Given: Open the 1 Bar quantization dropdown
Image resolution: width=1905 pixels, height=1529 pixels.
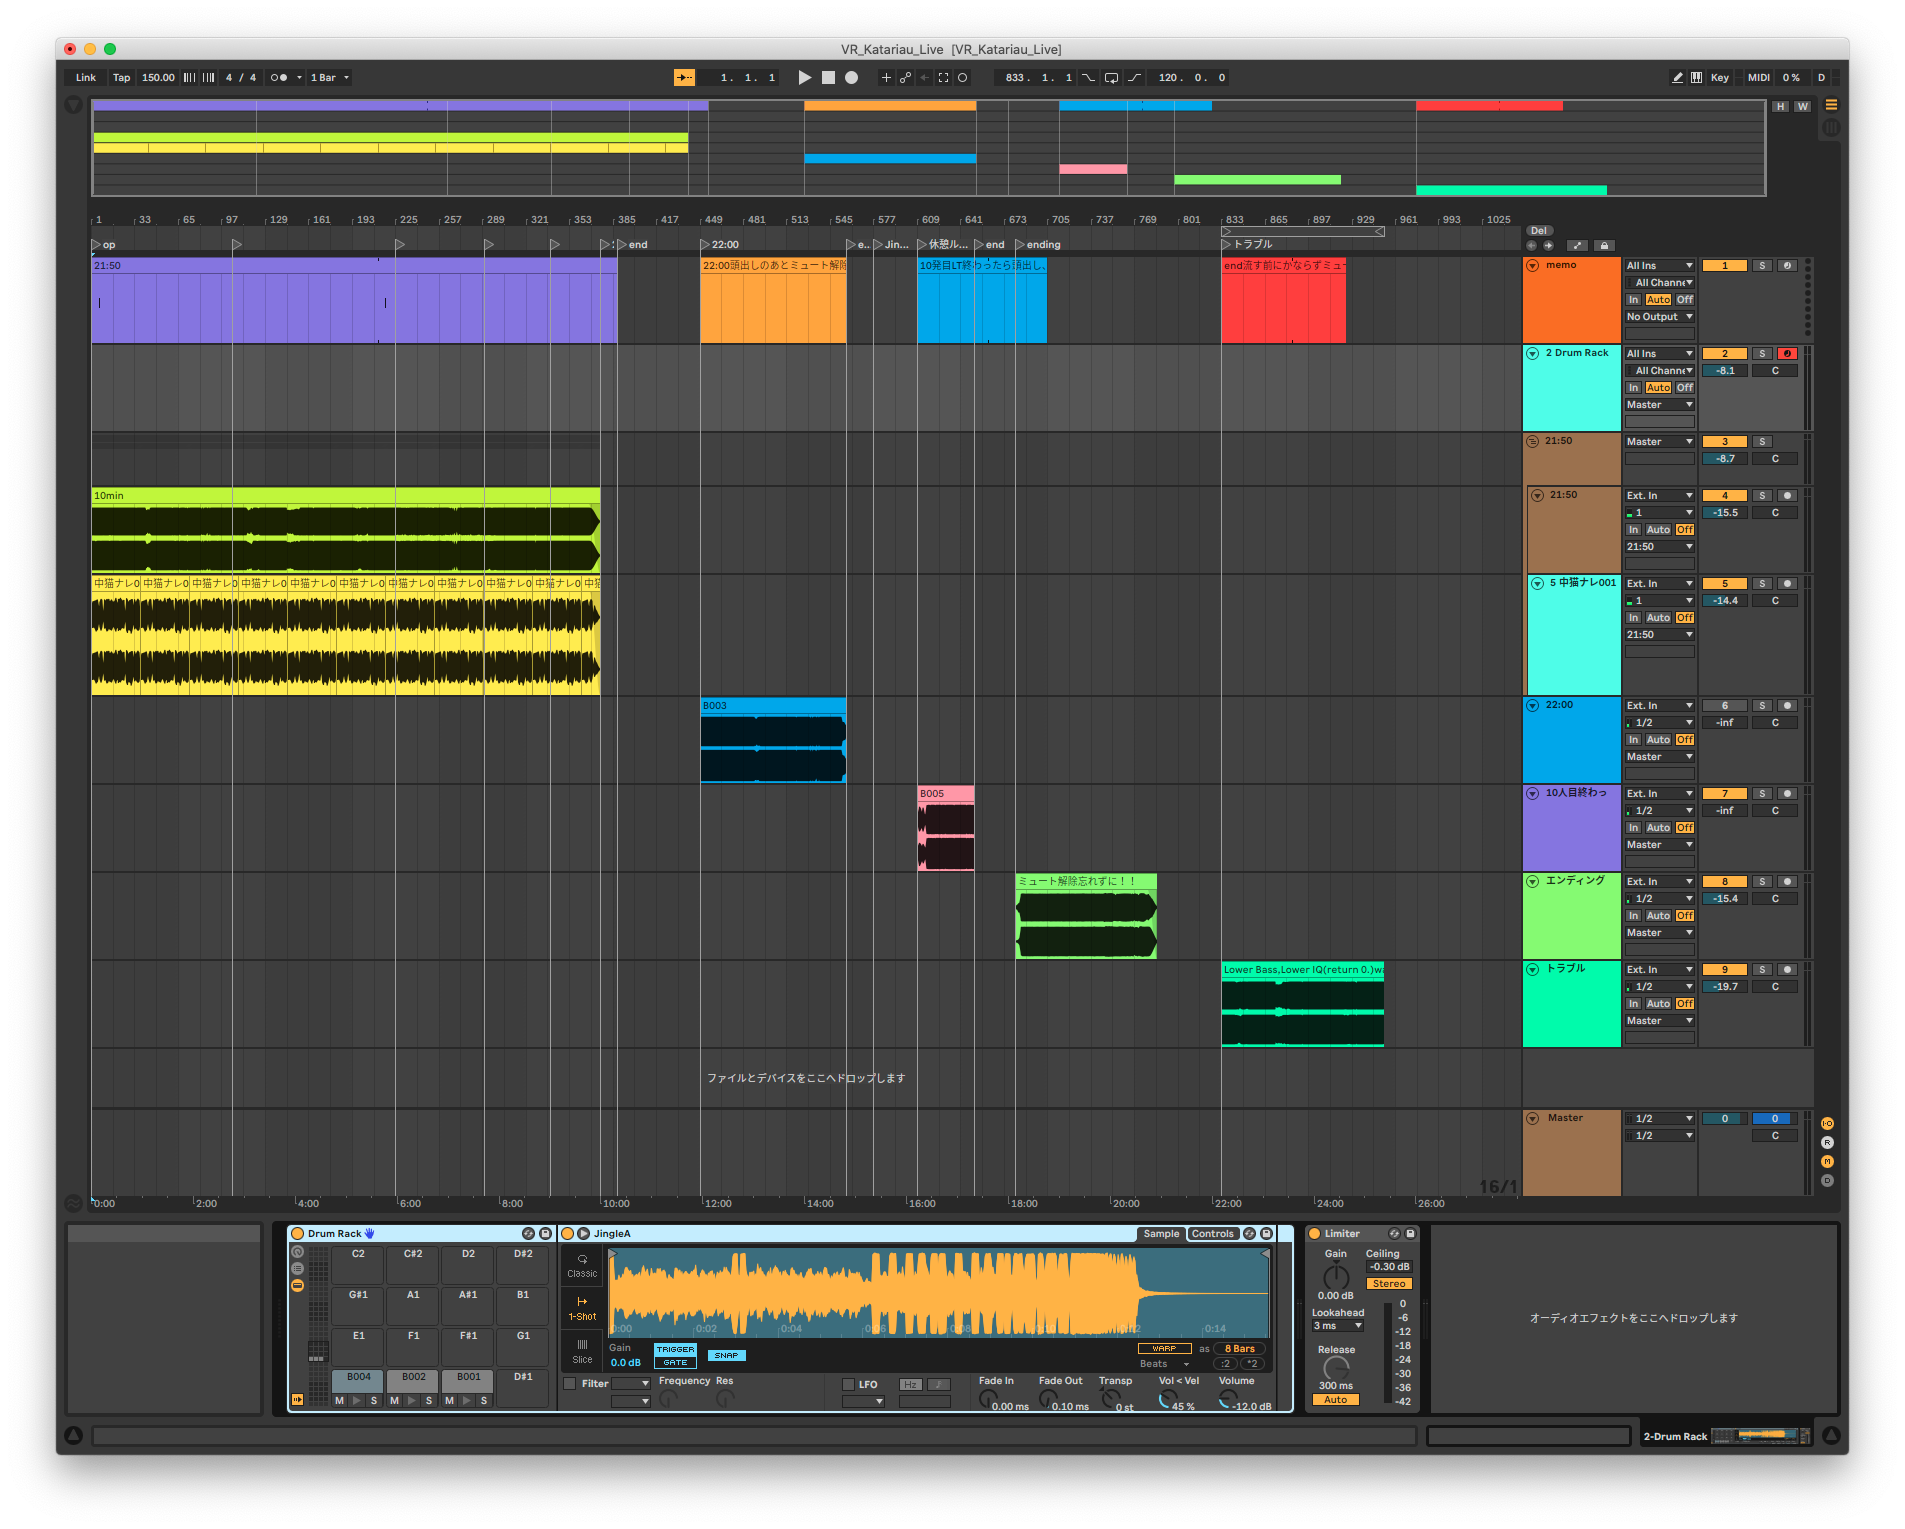Looking at the screenshot, I should (x=329, y=78).
